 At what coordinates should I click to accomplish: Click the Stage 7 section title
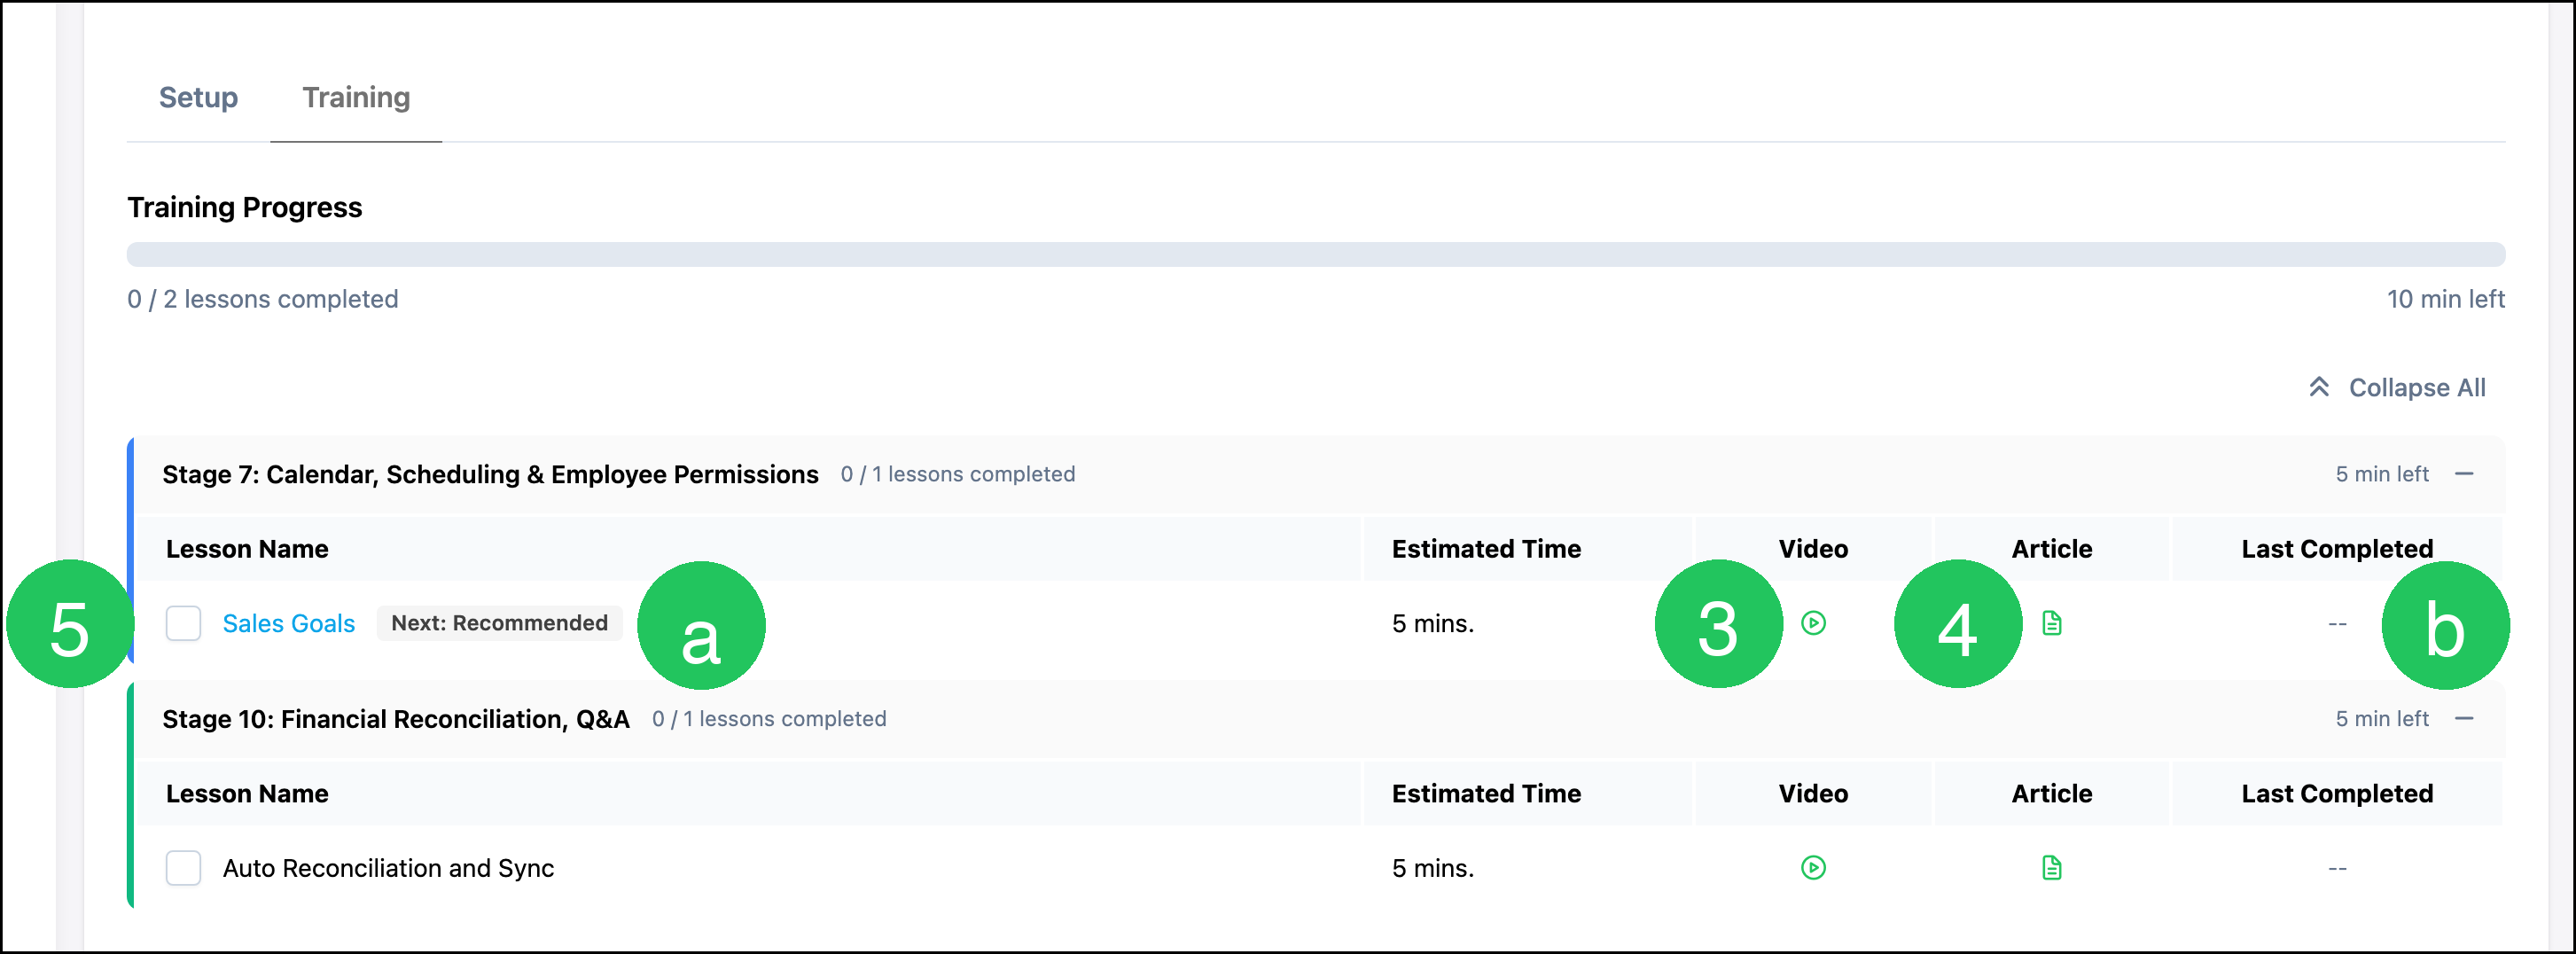490,474
